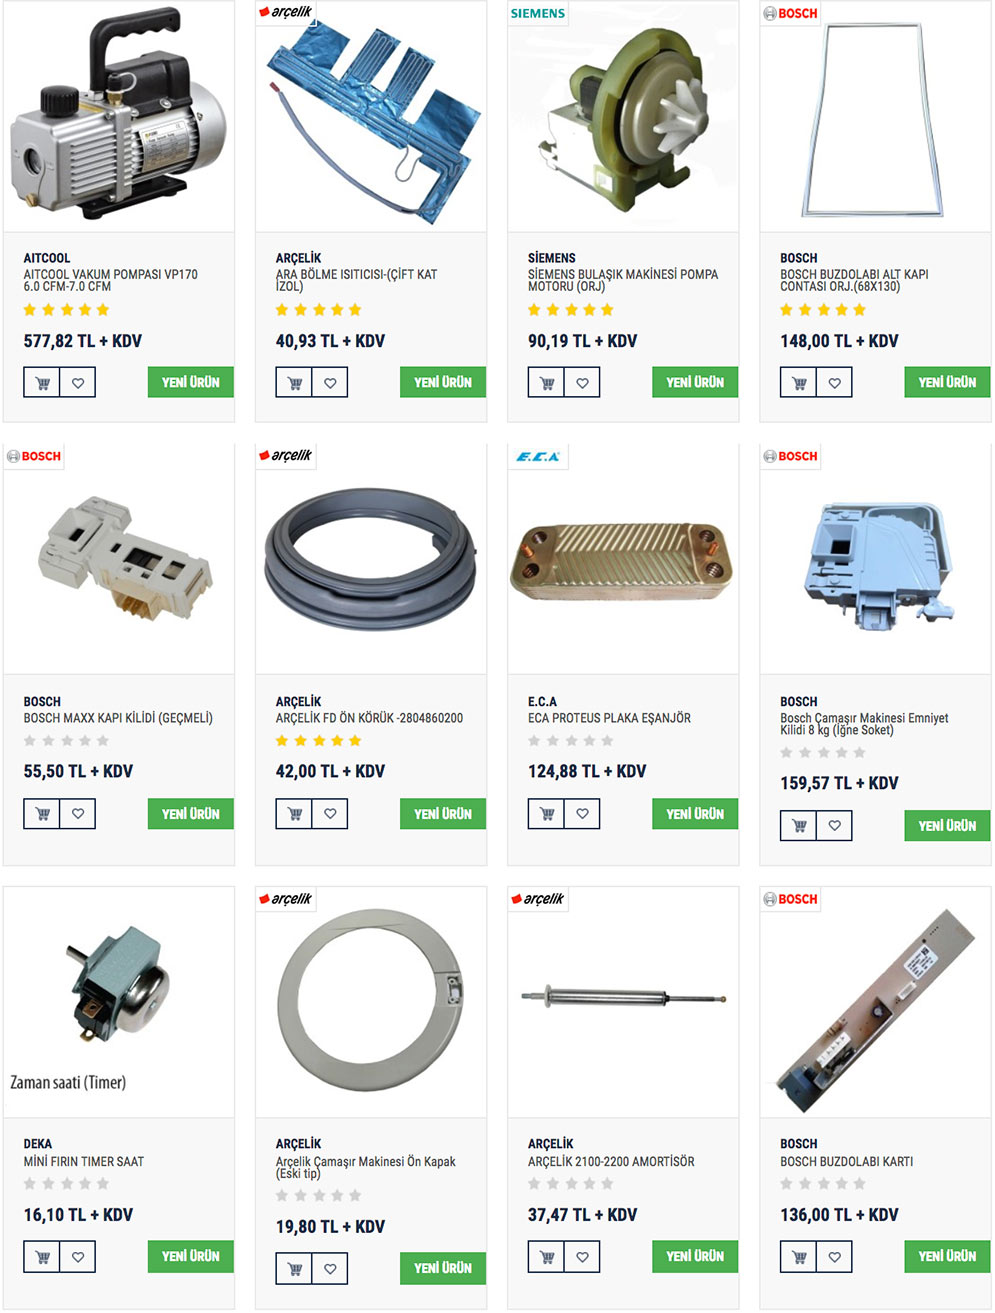995x1313 pixels.
Task: Open the Zaman saati timer product image
Action: (119, 1002)
